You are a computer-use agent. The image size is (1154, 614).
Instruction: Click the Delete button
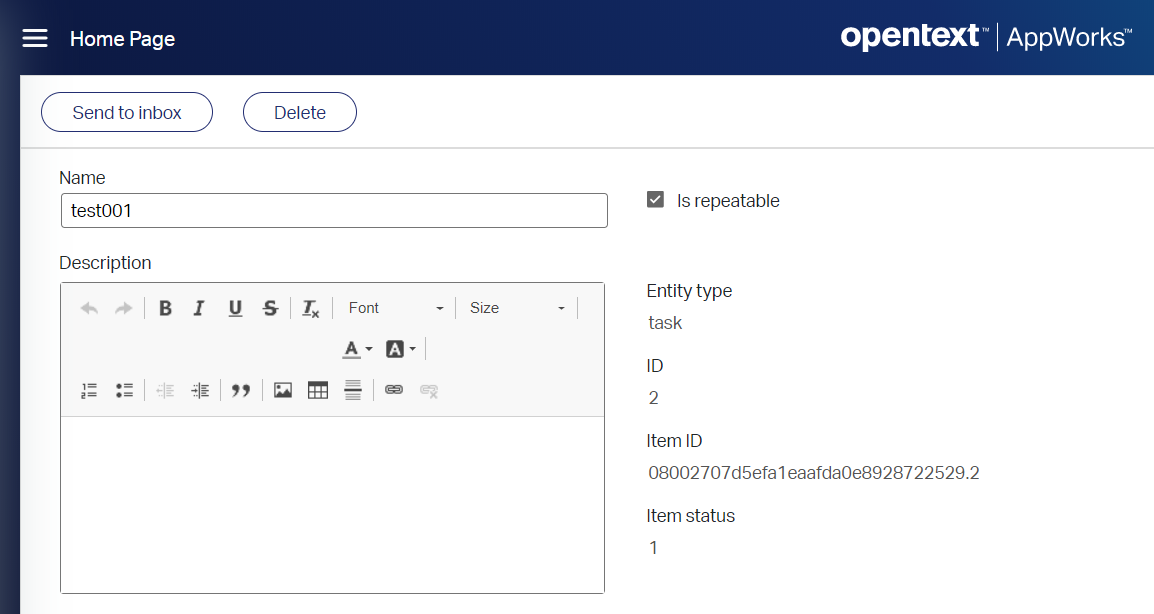point(299,112)
